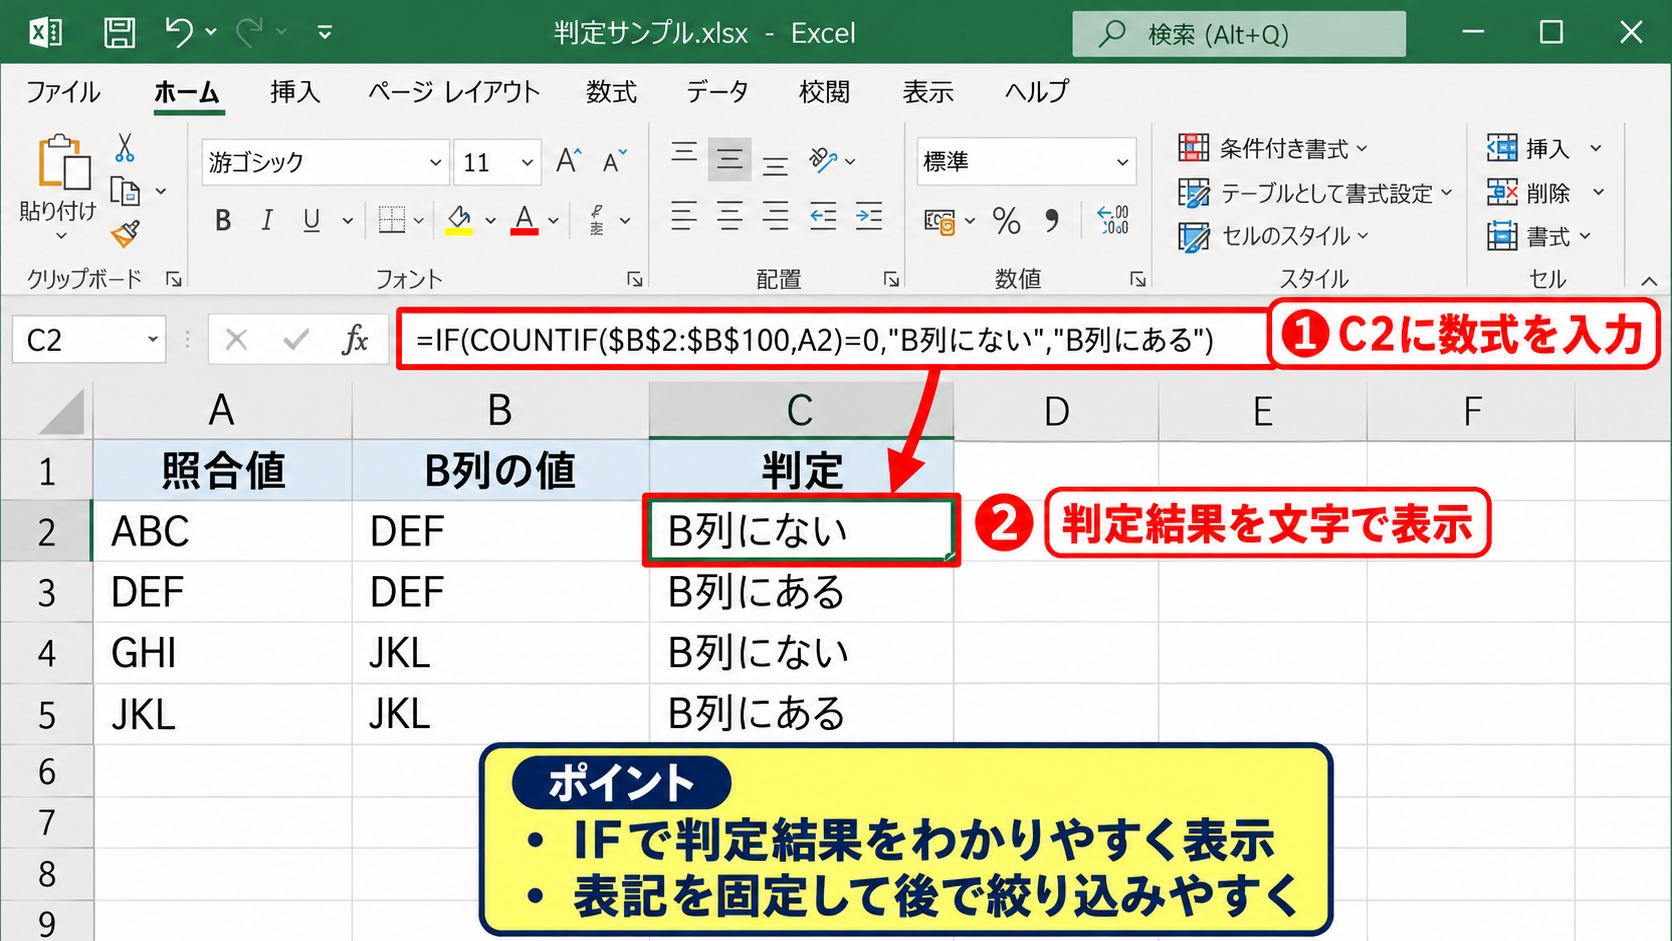
Task: Decrease font size with smaller A icon
Action: 614,161
